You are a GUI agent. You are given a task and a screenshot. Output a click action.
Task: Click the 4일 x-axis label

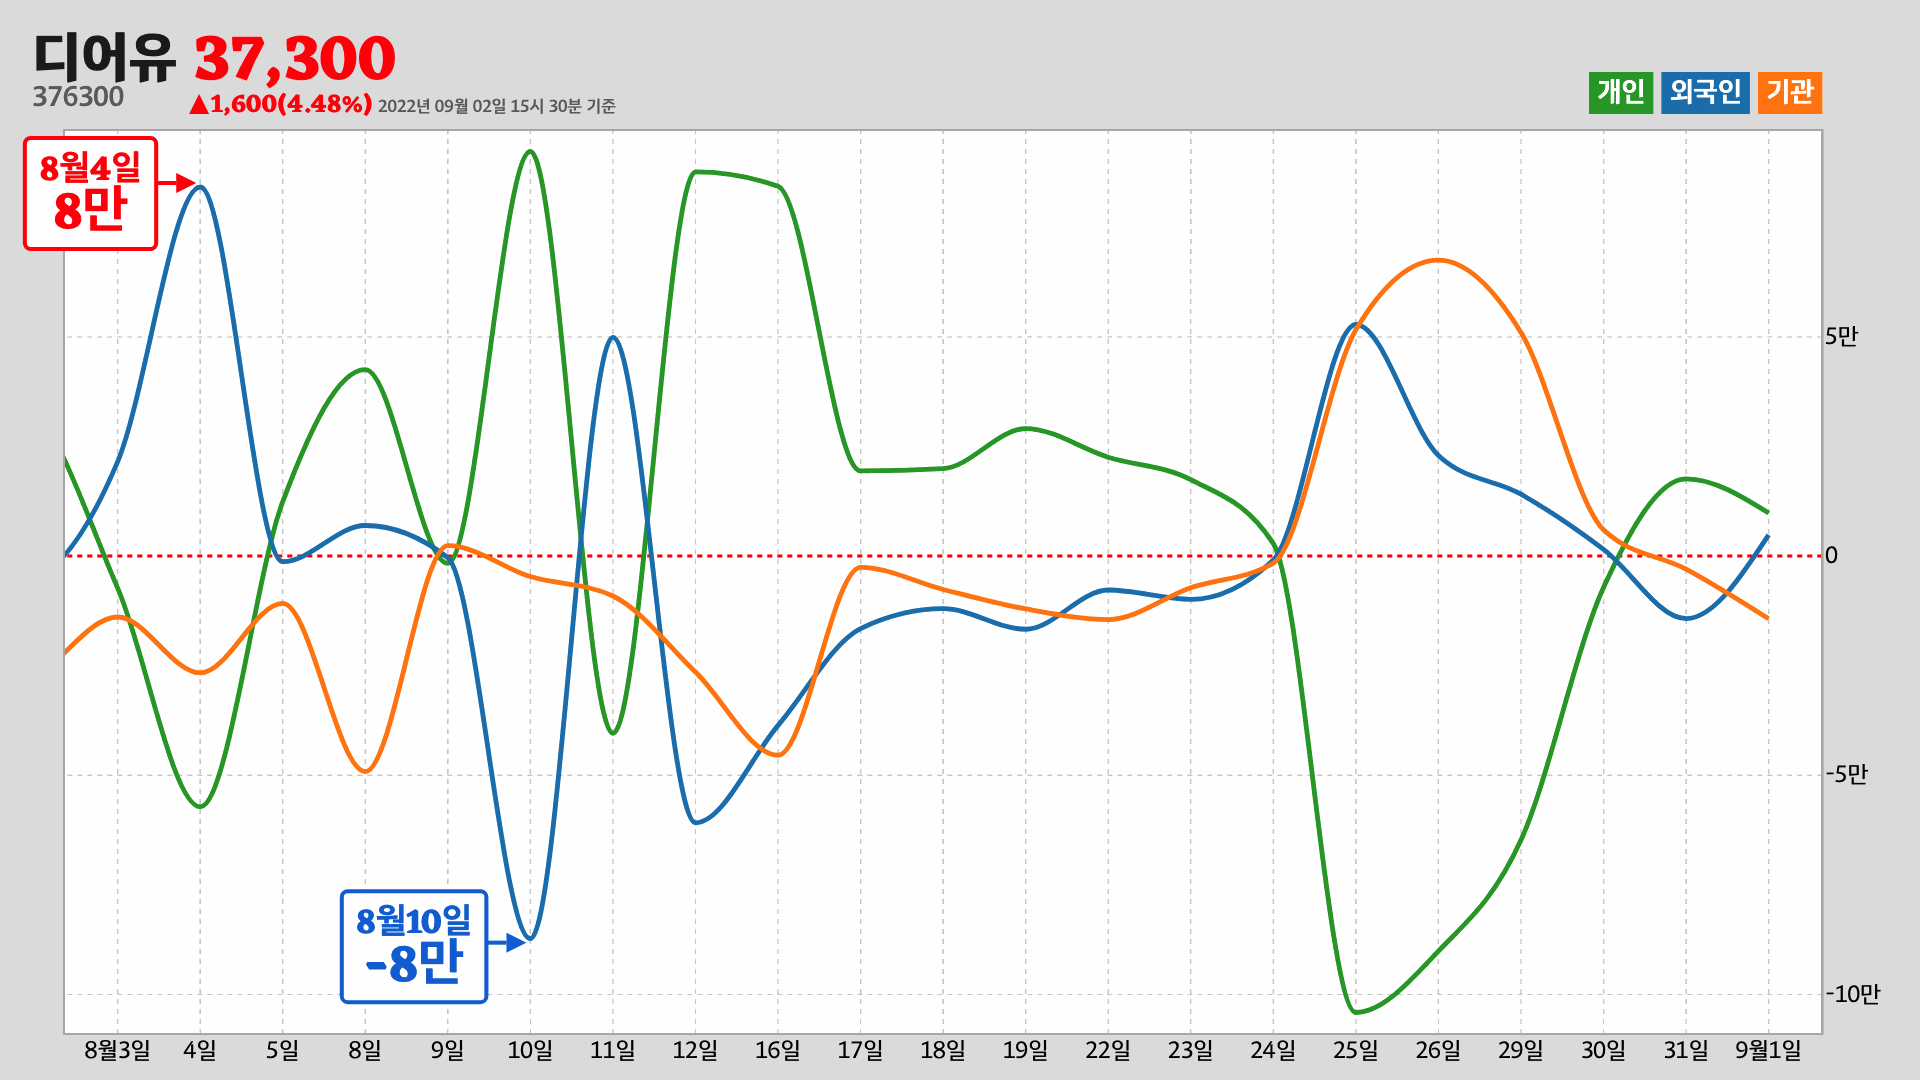click(200, 1050)
